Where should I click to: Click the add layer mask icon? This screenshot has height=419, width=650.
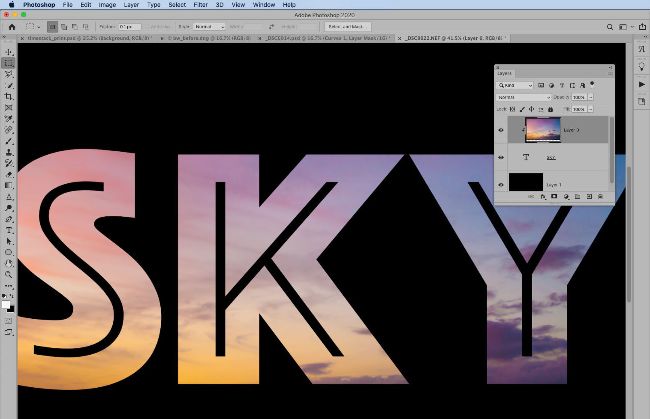click(552, 197)
